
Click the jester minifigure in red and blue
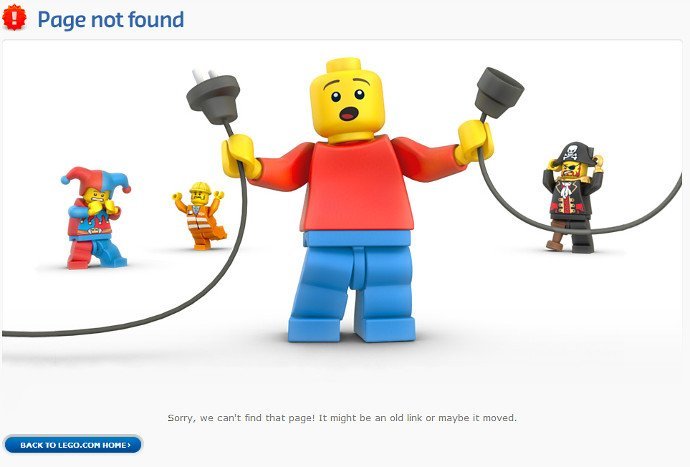coord(95,217)
